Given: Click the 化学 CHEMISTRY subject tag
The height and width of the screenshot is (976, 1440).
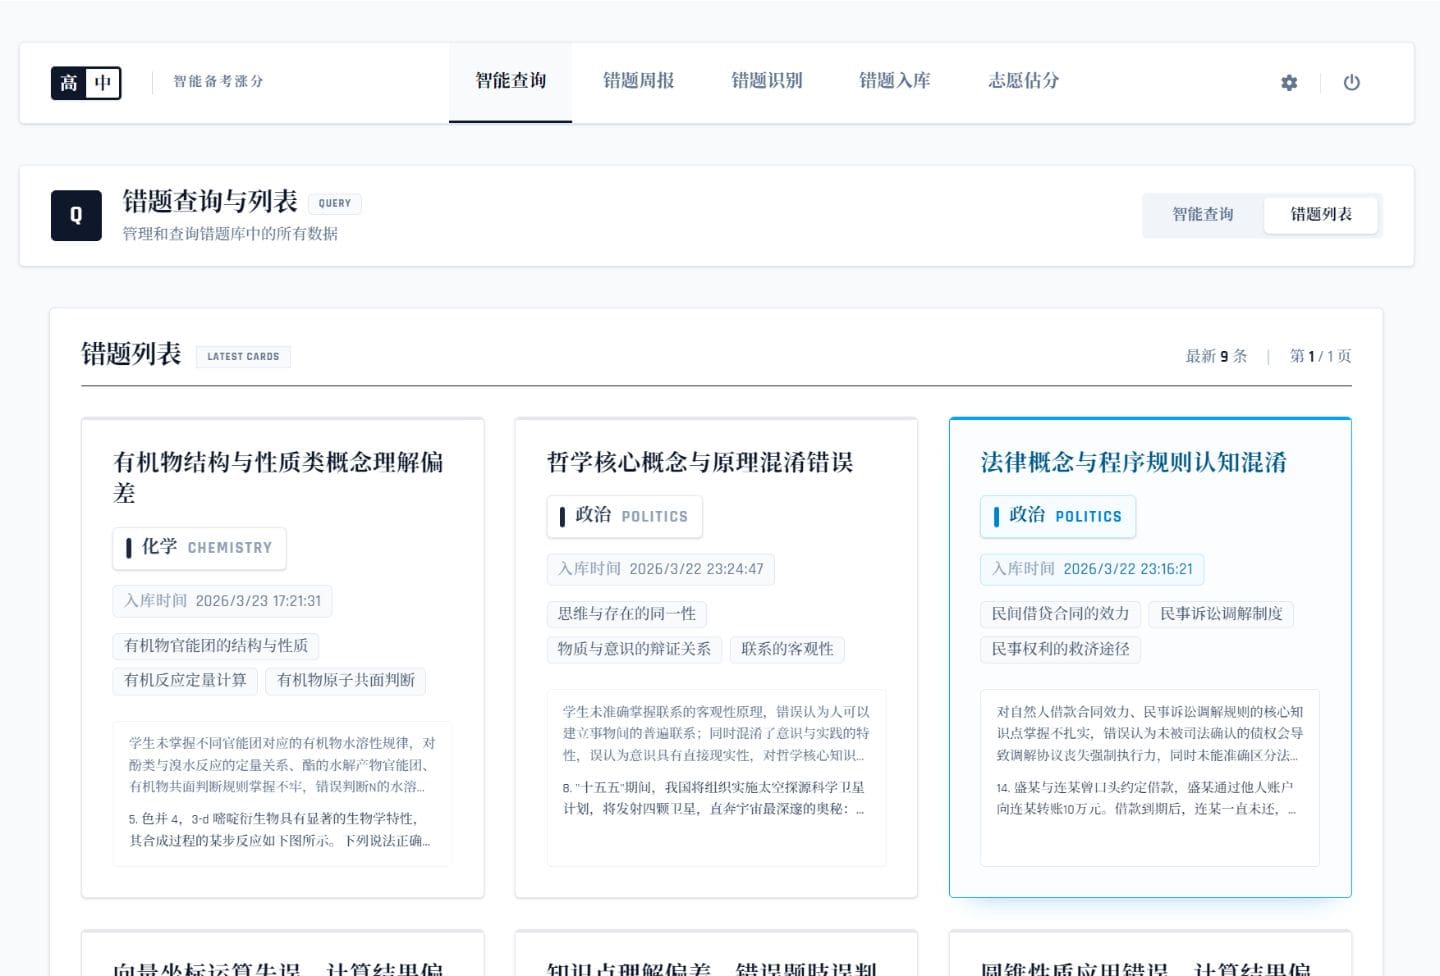Looking at the screenshot, I should 199,548.
